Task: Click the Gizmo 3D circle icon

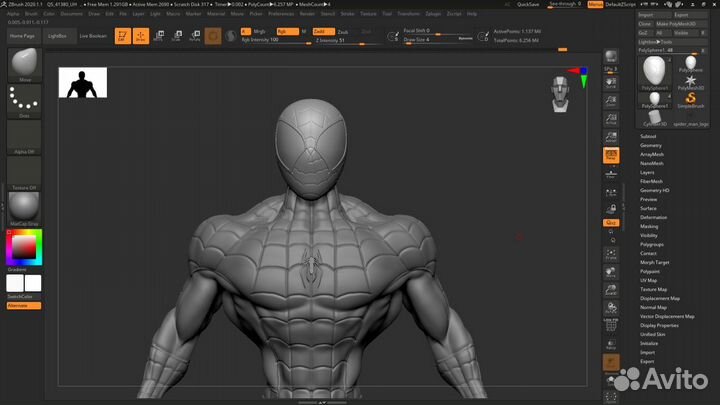Action: click(213, 36)
